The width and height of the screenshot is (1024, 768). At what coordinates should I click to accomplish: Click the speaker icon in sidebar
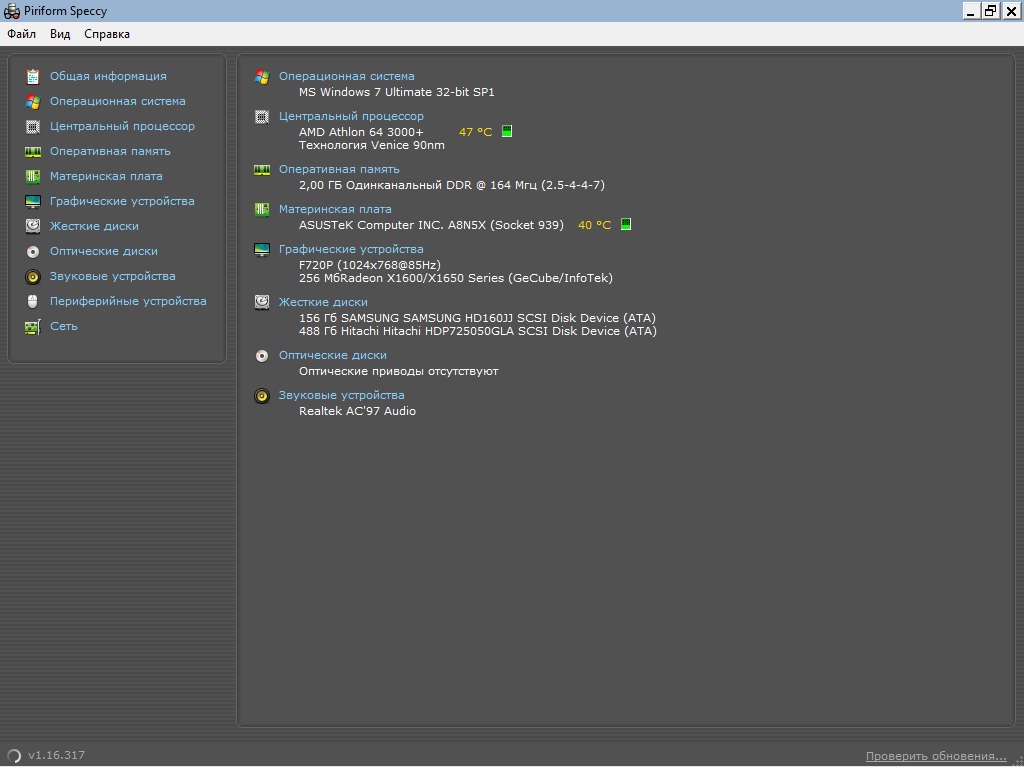(x=33, y=277)
